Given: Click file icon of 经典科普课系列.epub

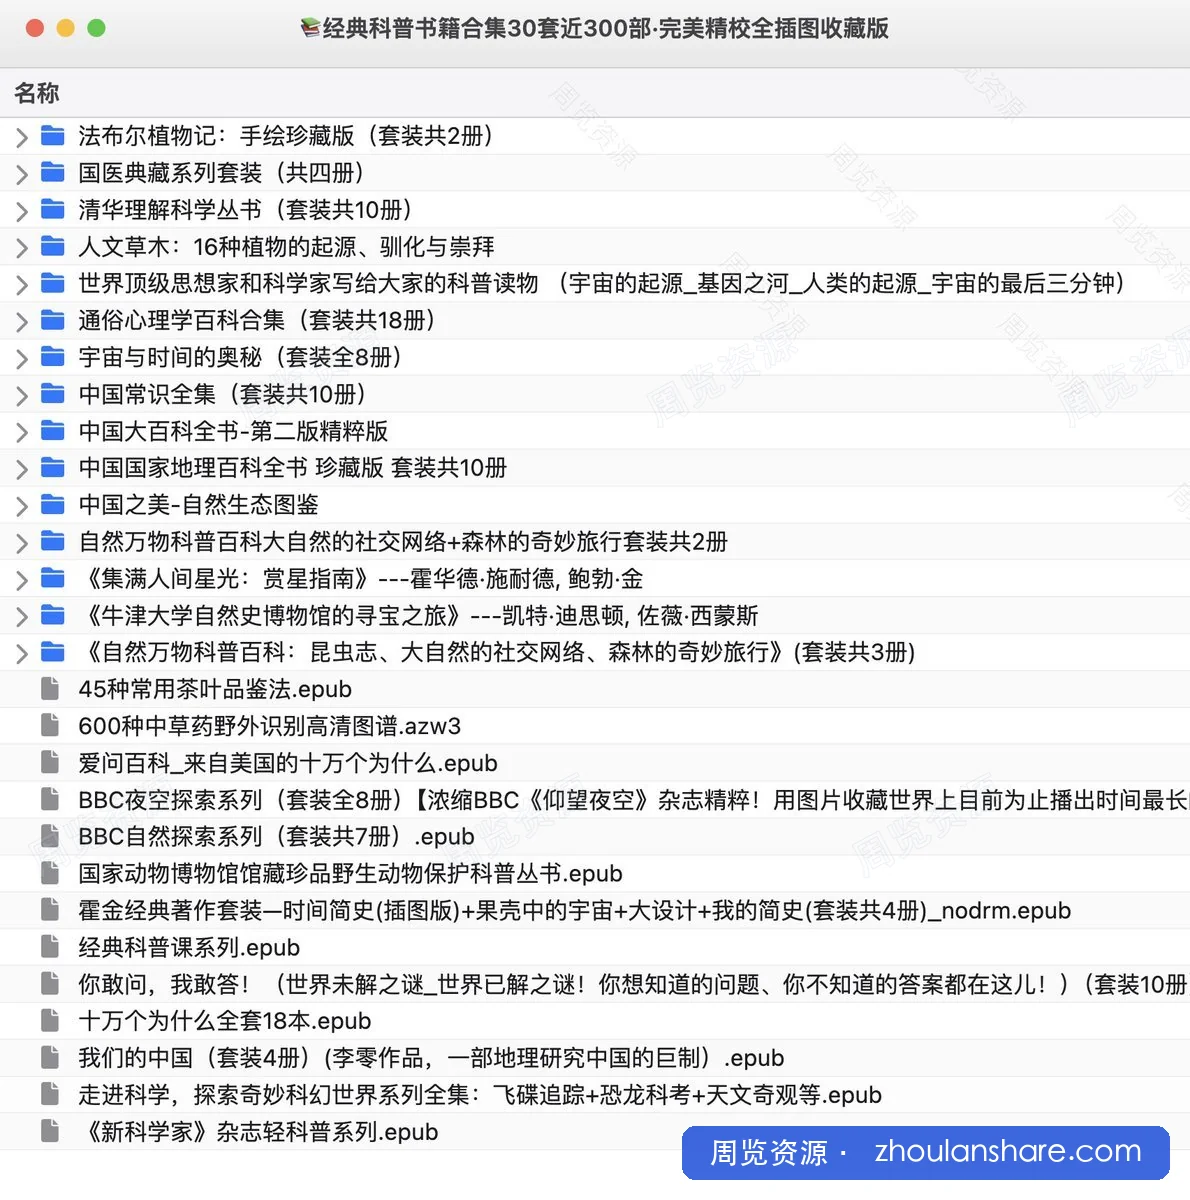Looking at the screenshot, I should click(50, 947).
